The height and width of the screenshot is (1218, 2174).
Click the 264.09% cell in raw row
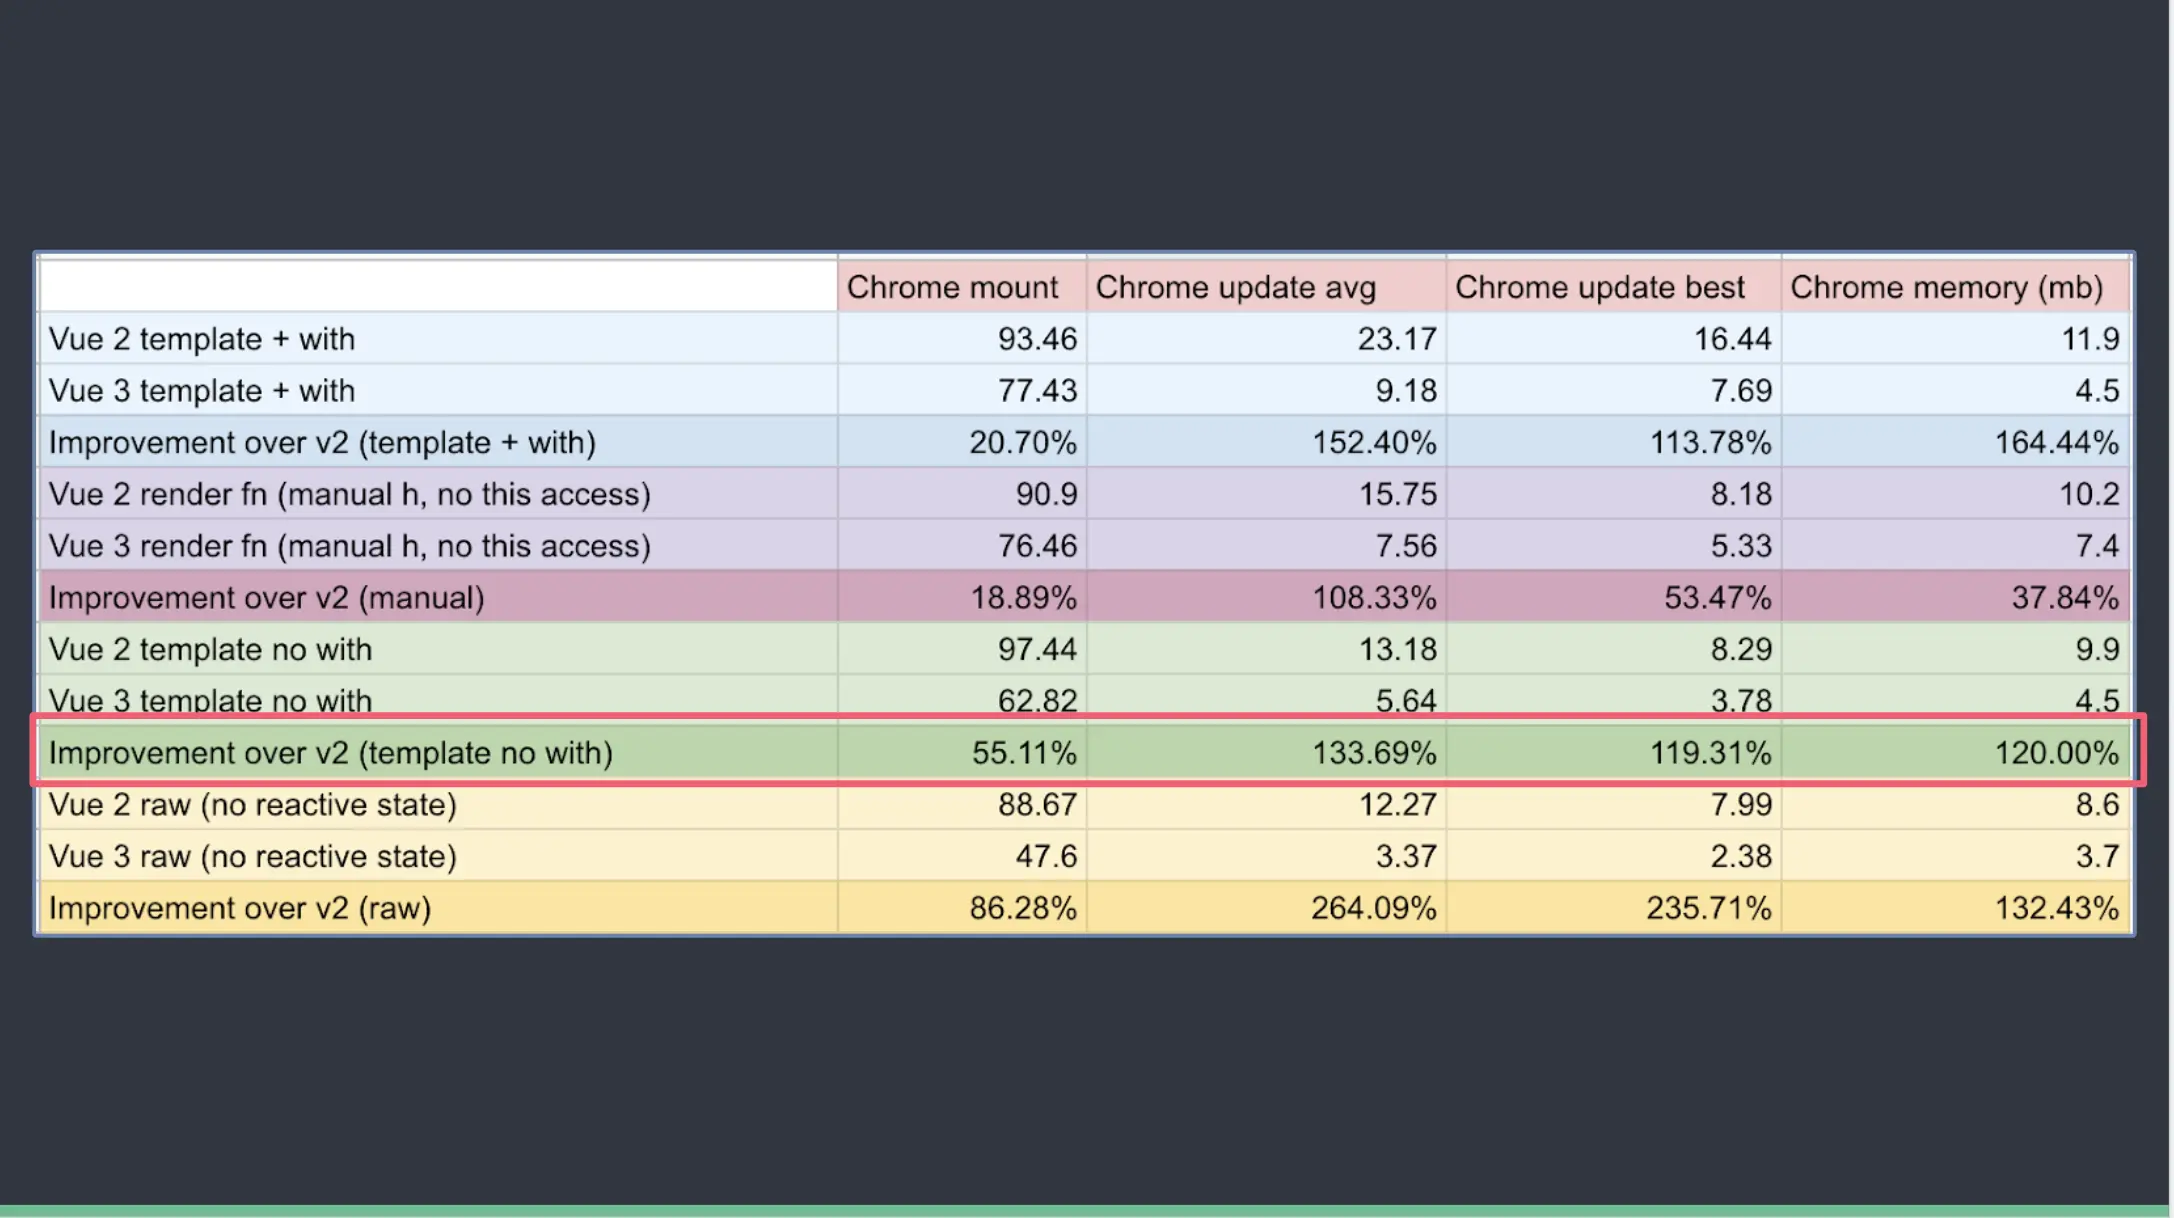[1373, 908]
